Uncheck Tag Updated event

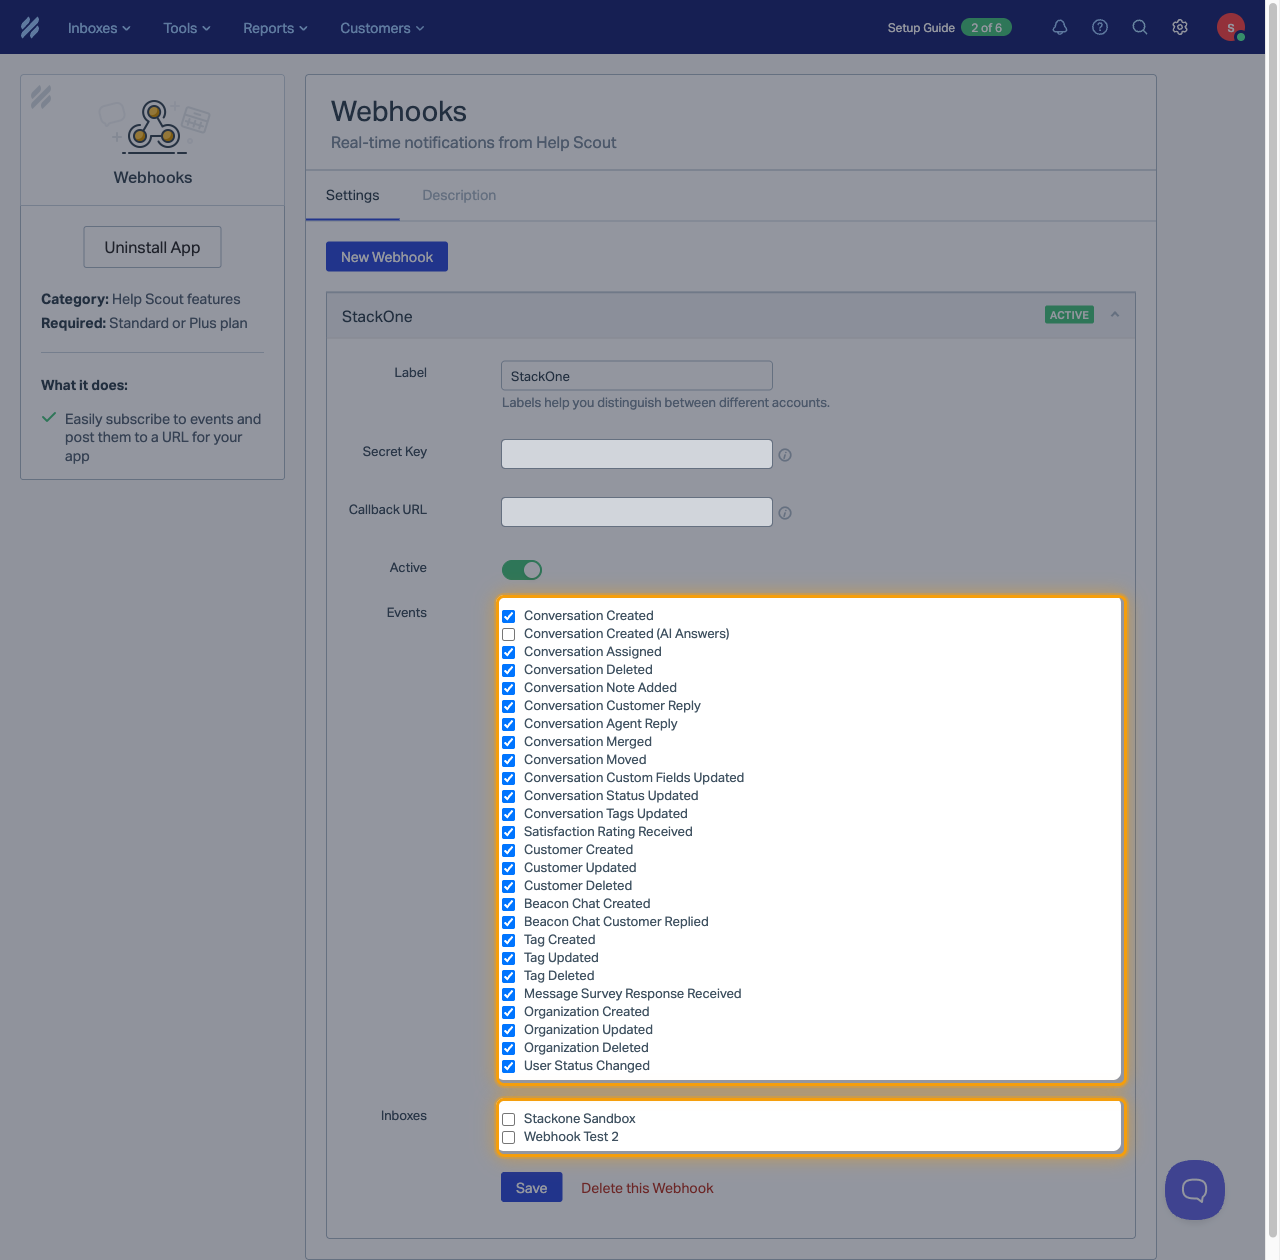pos(509,958)
